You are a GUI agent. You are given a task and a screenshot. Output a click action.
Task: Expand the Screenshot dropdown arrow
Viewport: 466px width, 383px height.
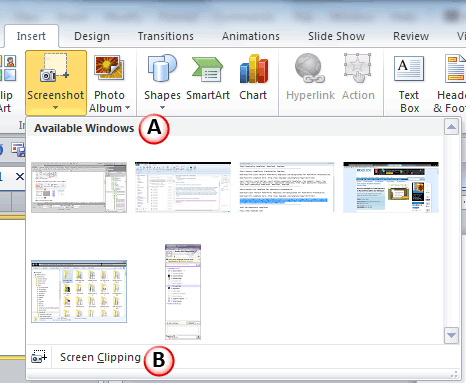pos(55,107)
